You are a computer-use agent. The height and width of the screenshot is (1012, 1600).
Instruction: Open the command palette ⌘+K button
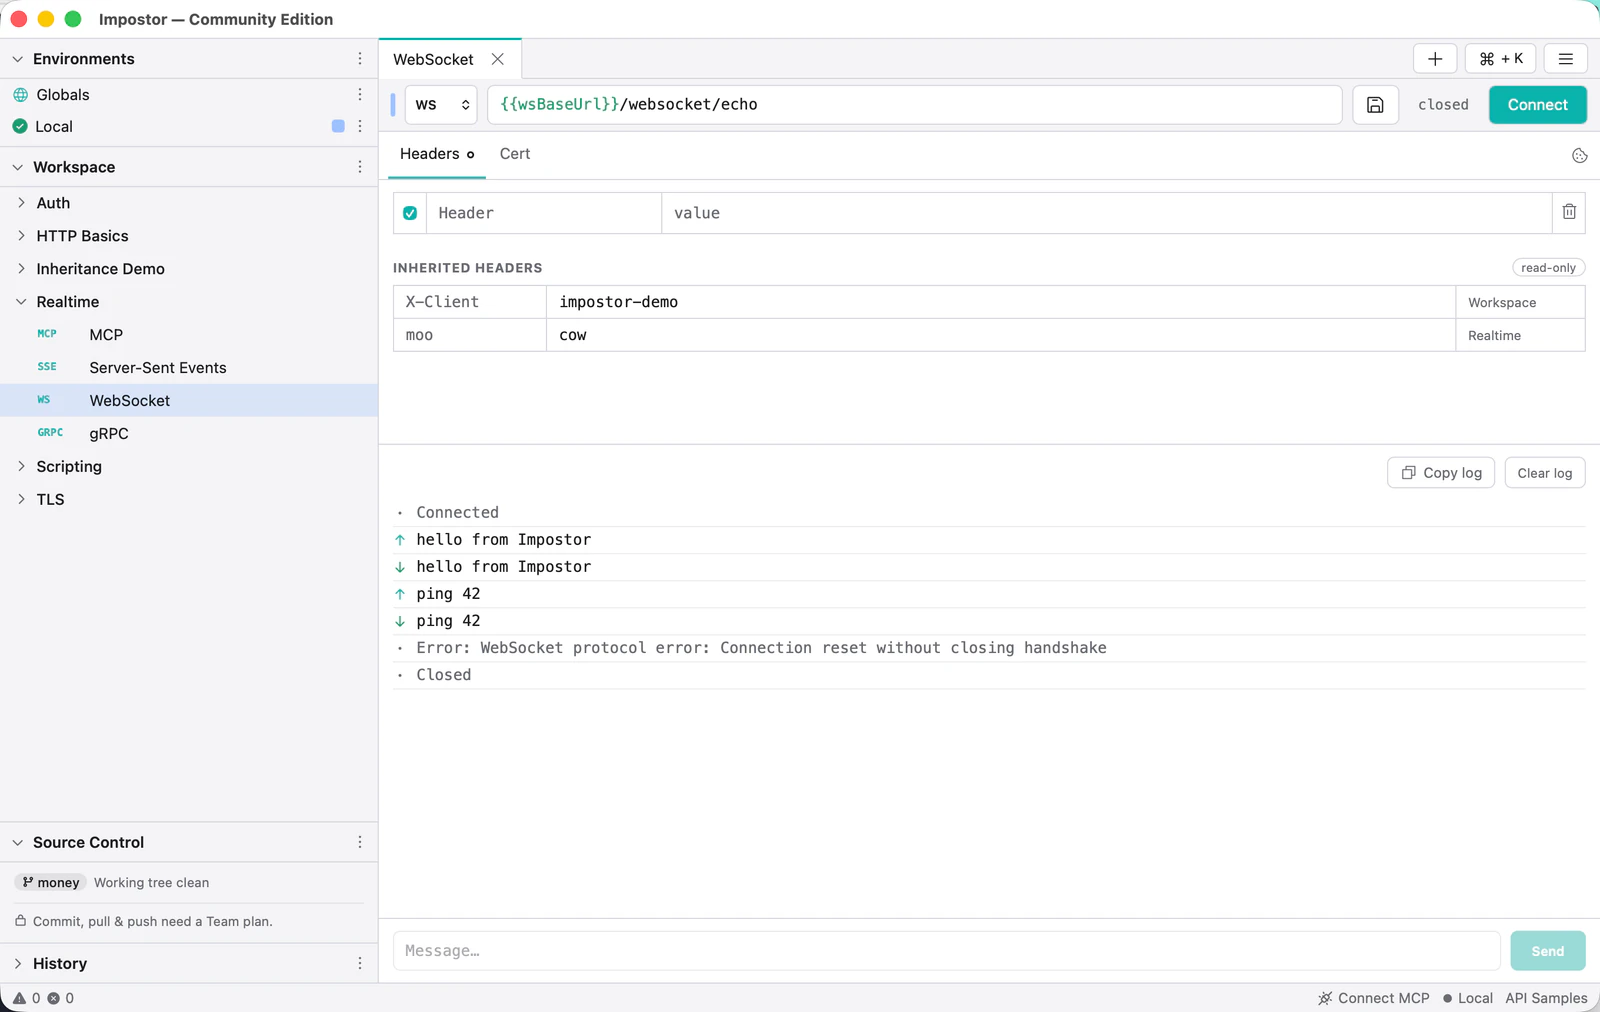click(x=1501, y=59)
